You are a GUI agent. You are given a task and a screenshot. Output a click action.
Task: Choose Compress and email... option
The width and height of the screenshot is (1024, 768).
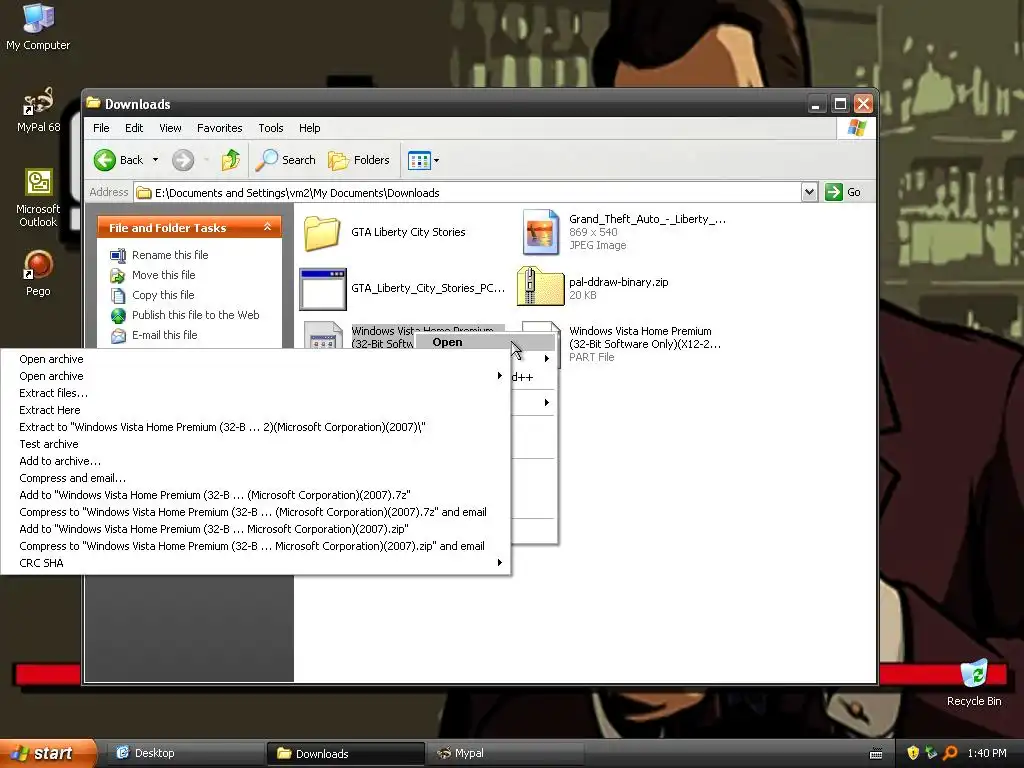255,477
